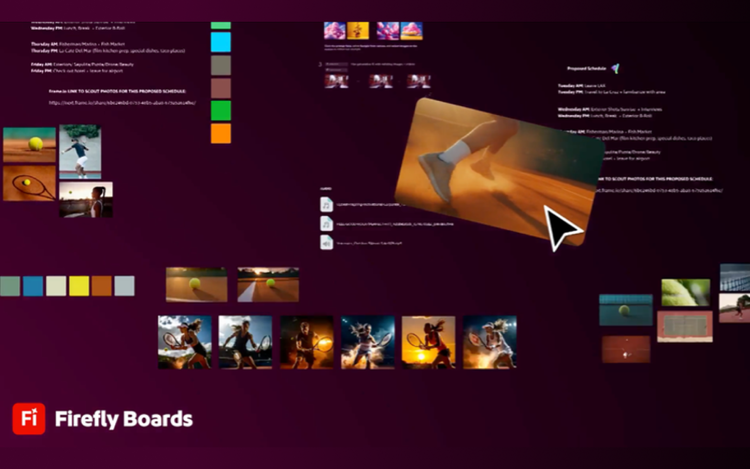The width and height of the screenshot is (750, 469).
Task: Click the tennis player in white shorts photo
Action: [x=80, y=150]
